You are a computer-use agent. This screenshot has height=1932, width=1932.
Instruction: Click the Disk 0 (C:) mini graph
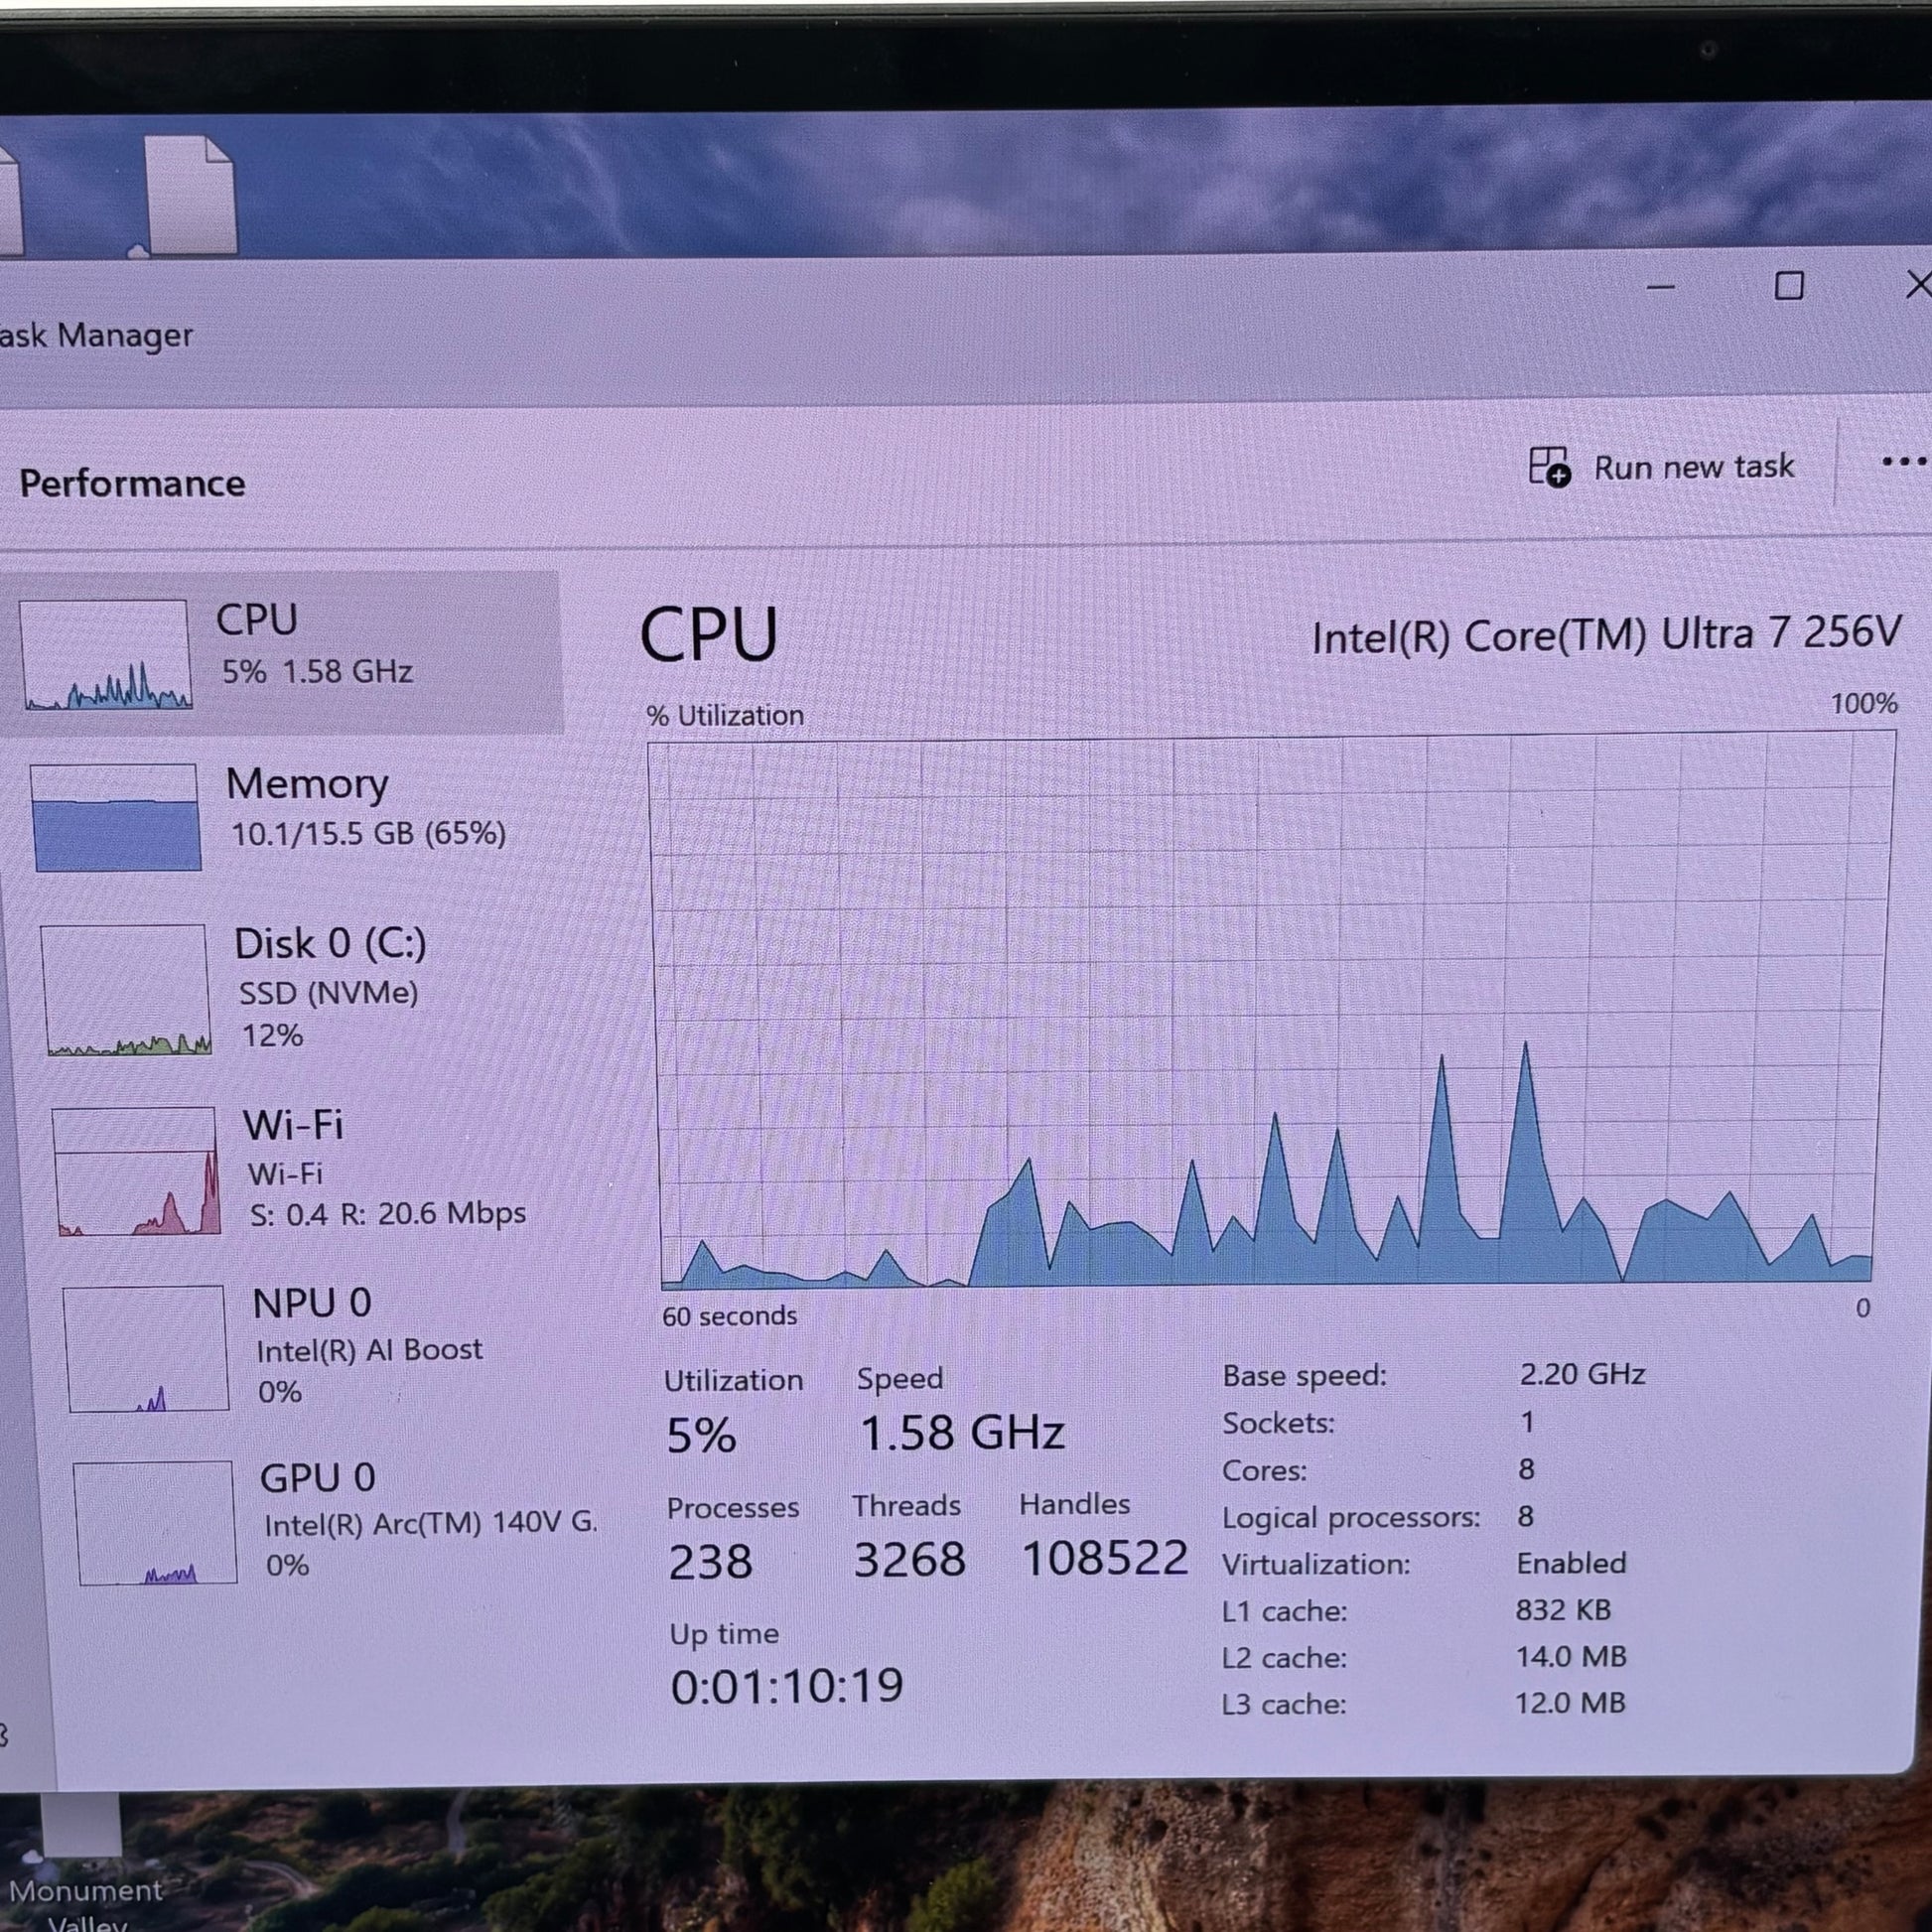click(126, 989)
